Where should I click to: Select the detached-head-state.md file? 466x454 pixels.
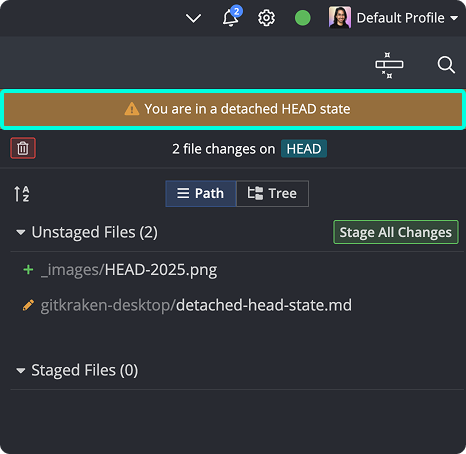(x=196, y=305)
